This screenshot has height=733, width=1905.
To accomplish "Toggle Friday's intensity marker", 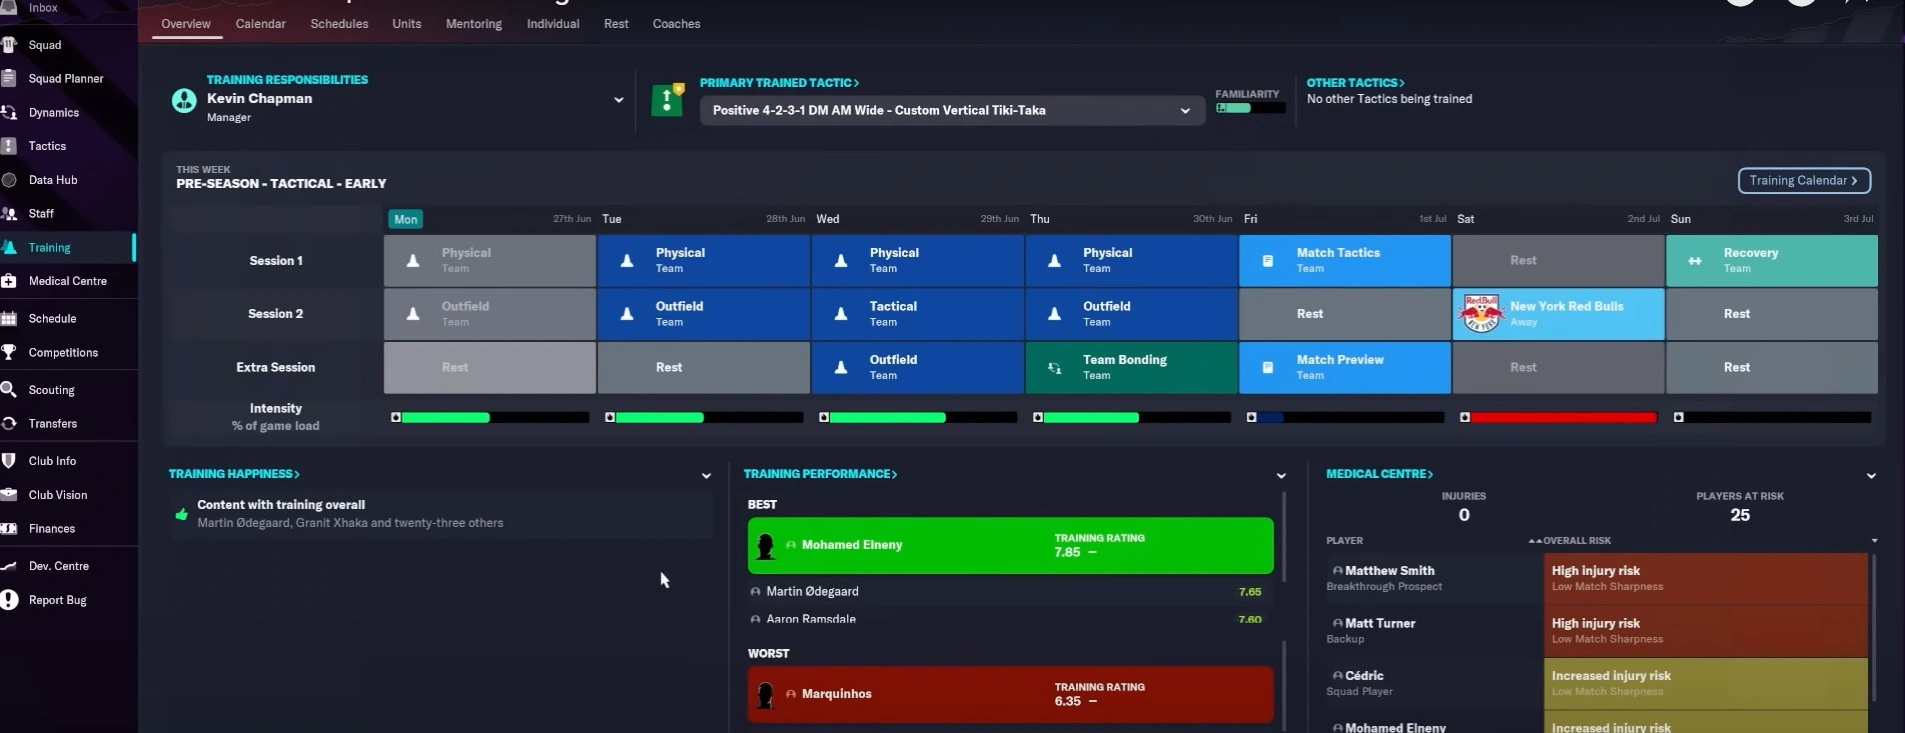I will (1251, 417).
